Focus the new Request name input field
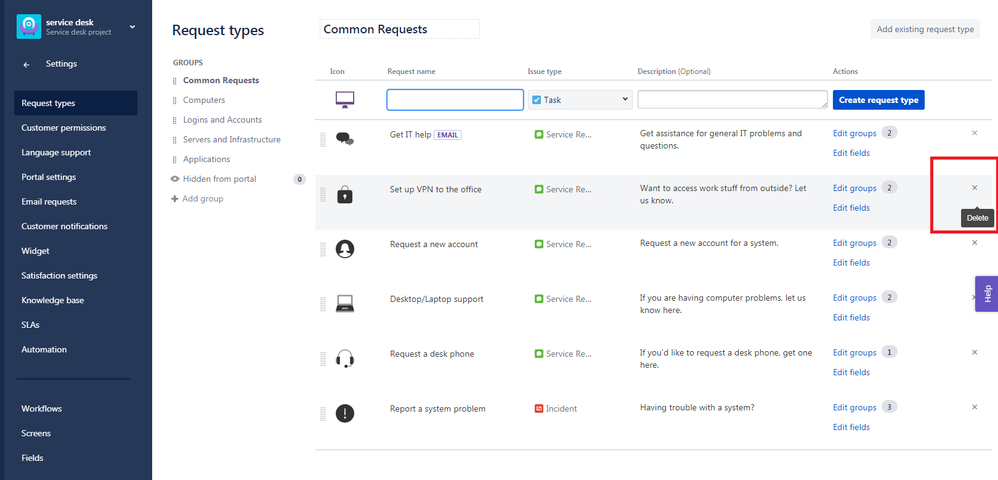998x480 pixels. pos(455,100)
